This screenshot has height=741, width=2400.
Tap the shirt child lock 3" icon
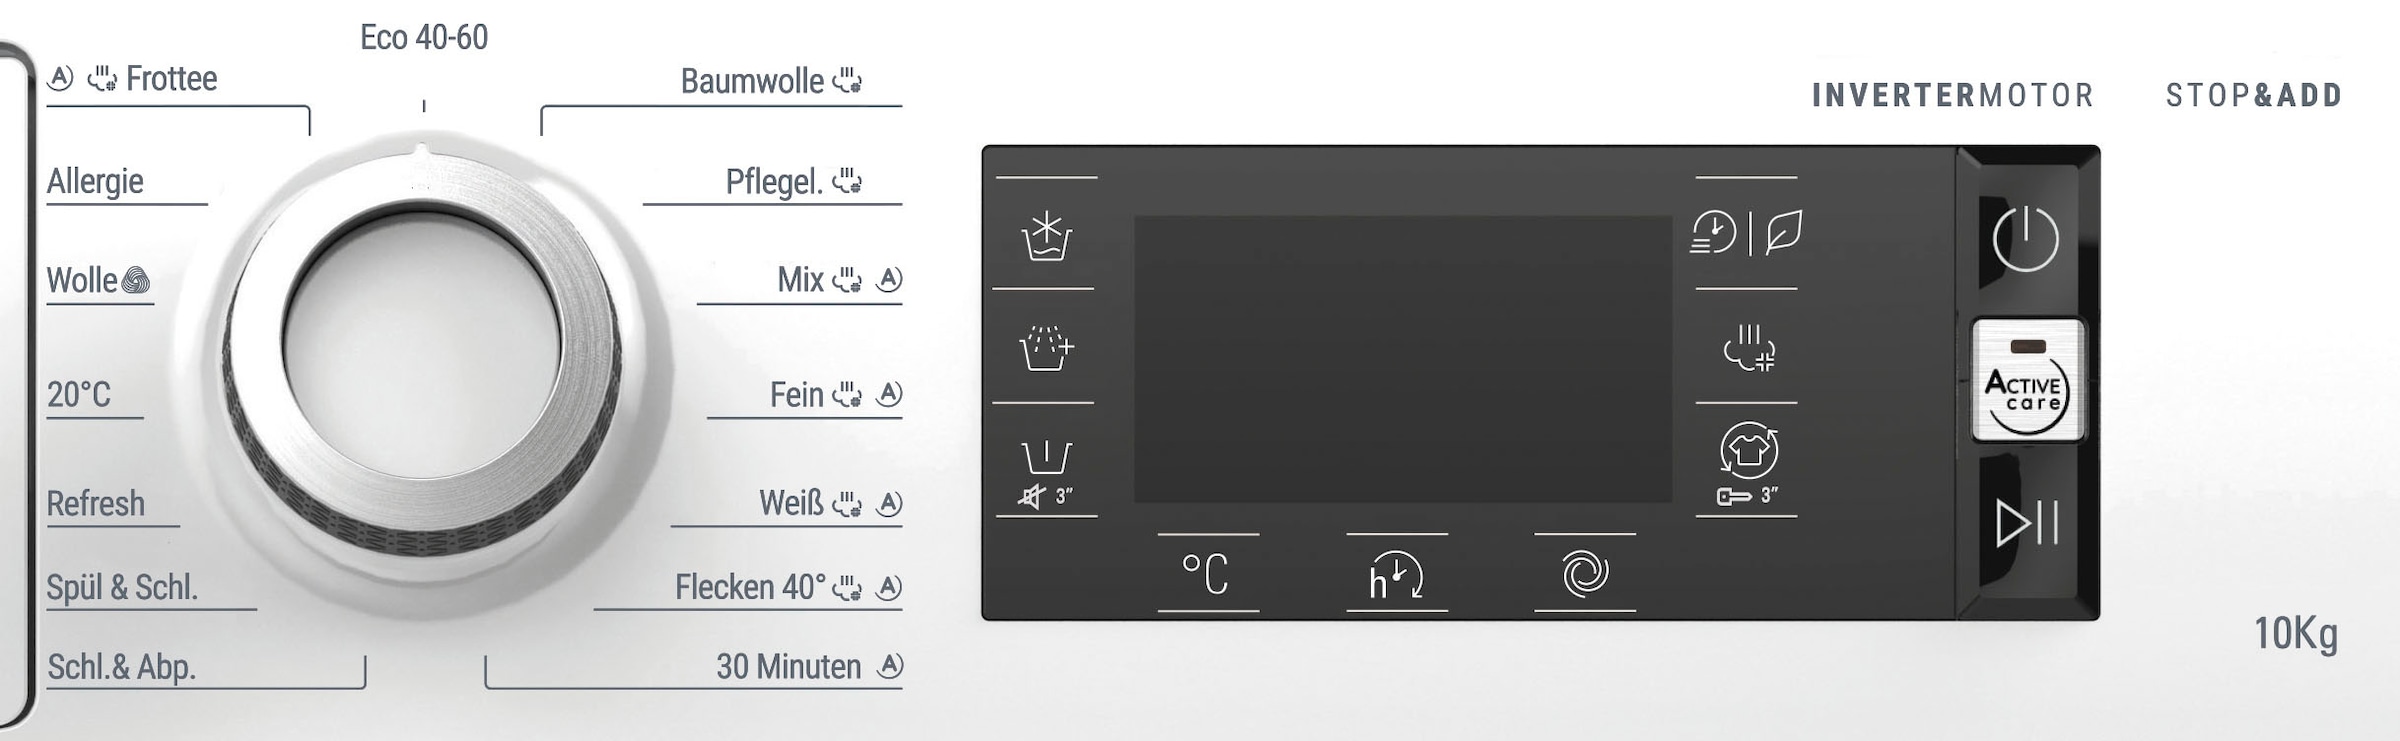(x=1748, y=463)
